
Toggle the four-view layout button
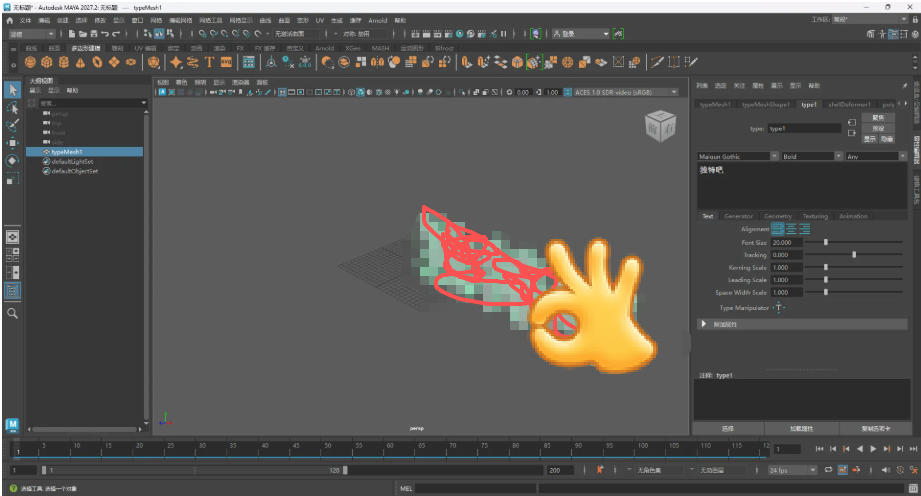(x=12, y=254)
